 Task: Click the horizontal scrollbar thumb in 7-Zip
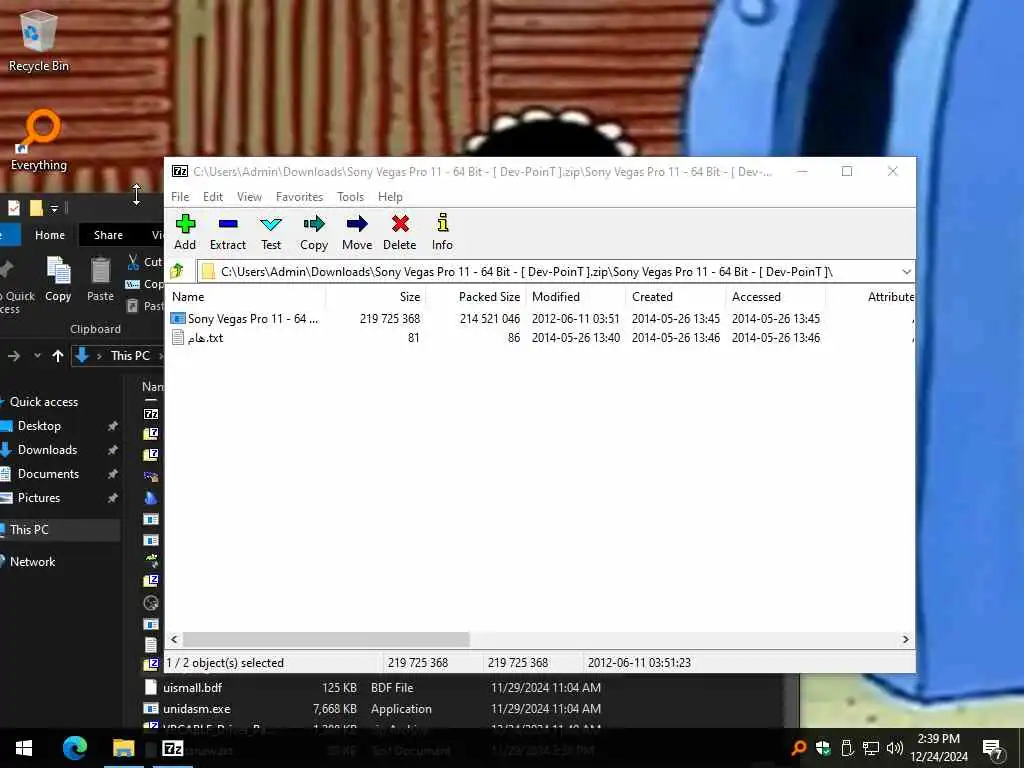(x=326, y=639)
